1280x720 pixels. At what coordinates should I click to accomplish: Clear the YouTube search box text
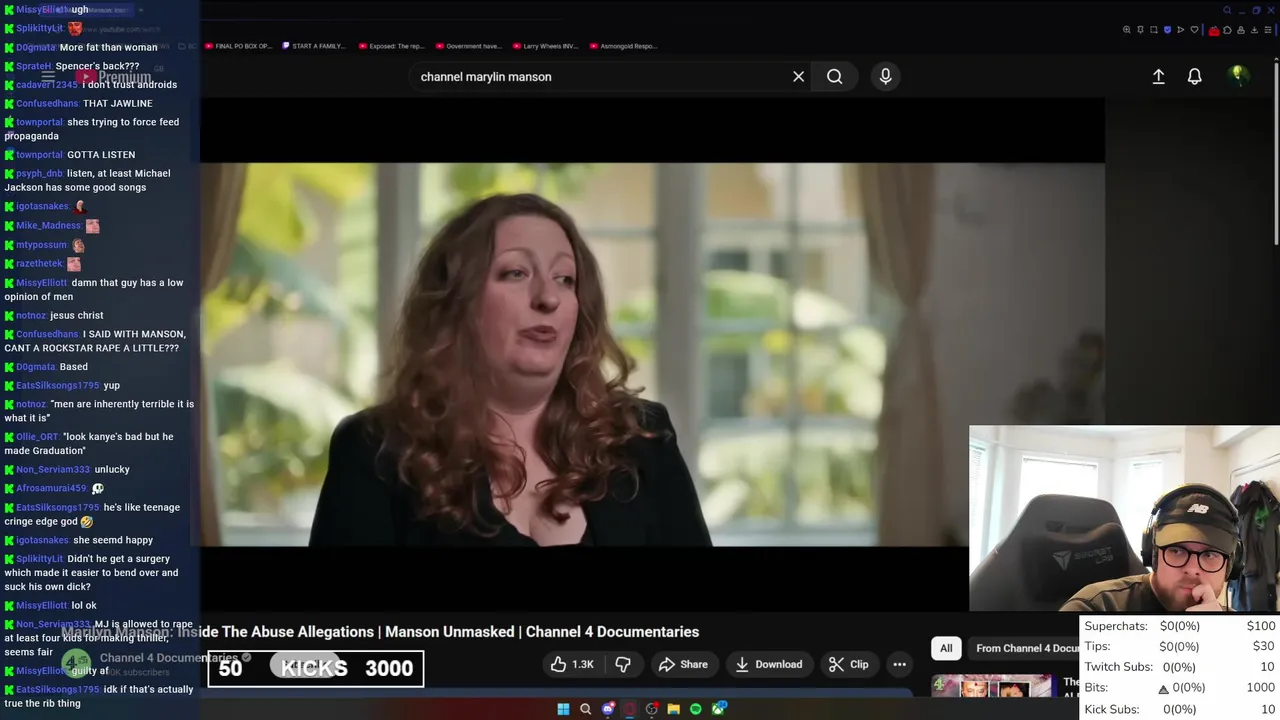tap(798, 76)
